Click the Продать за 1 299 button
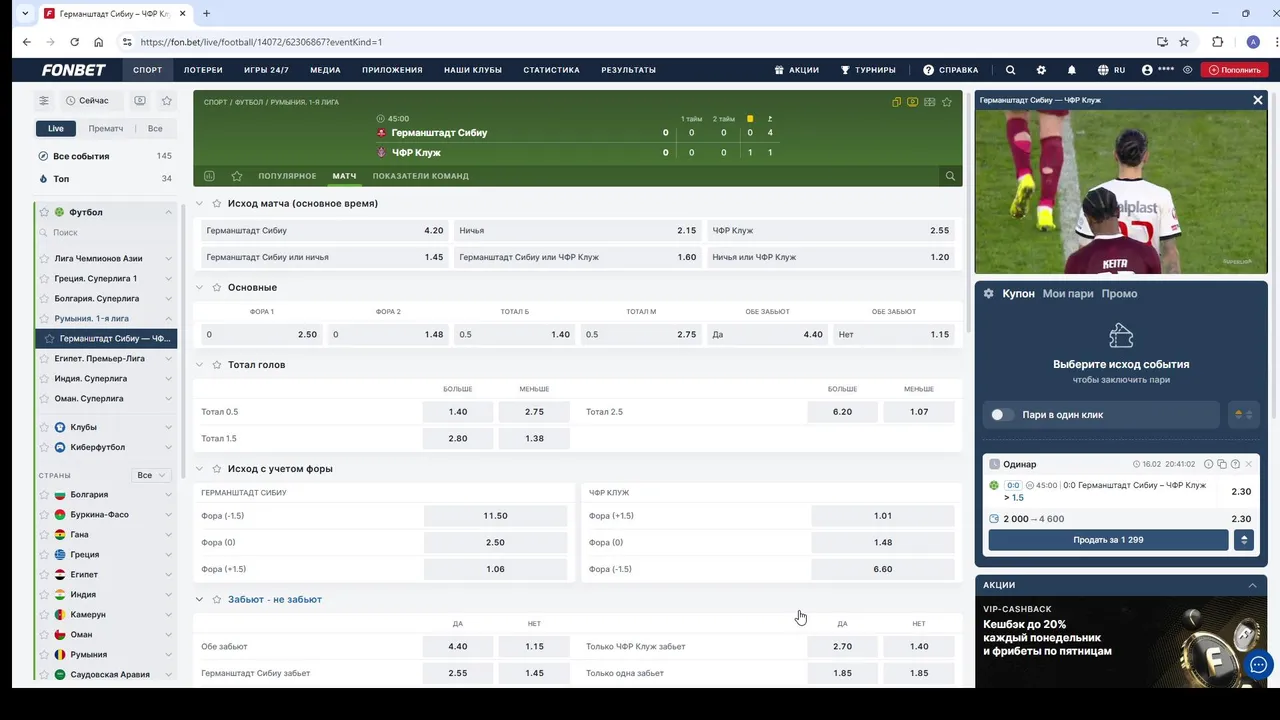This screenshot has width=1280, height=720. 1108,540
